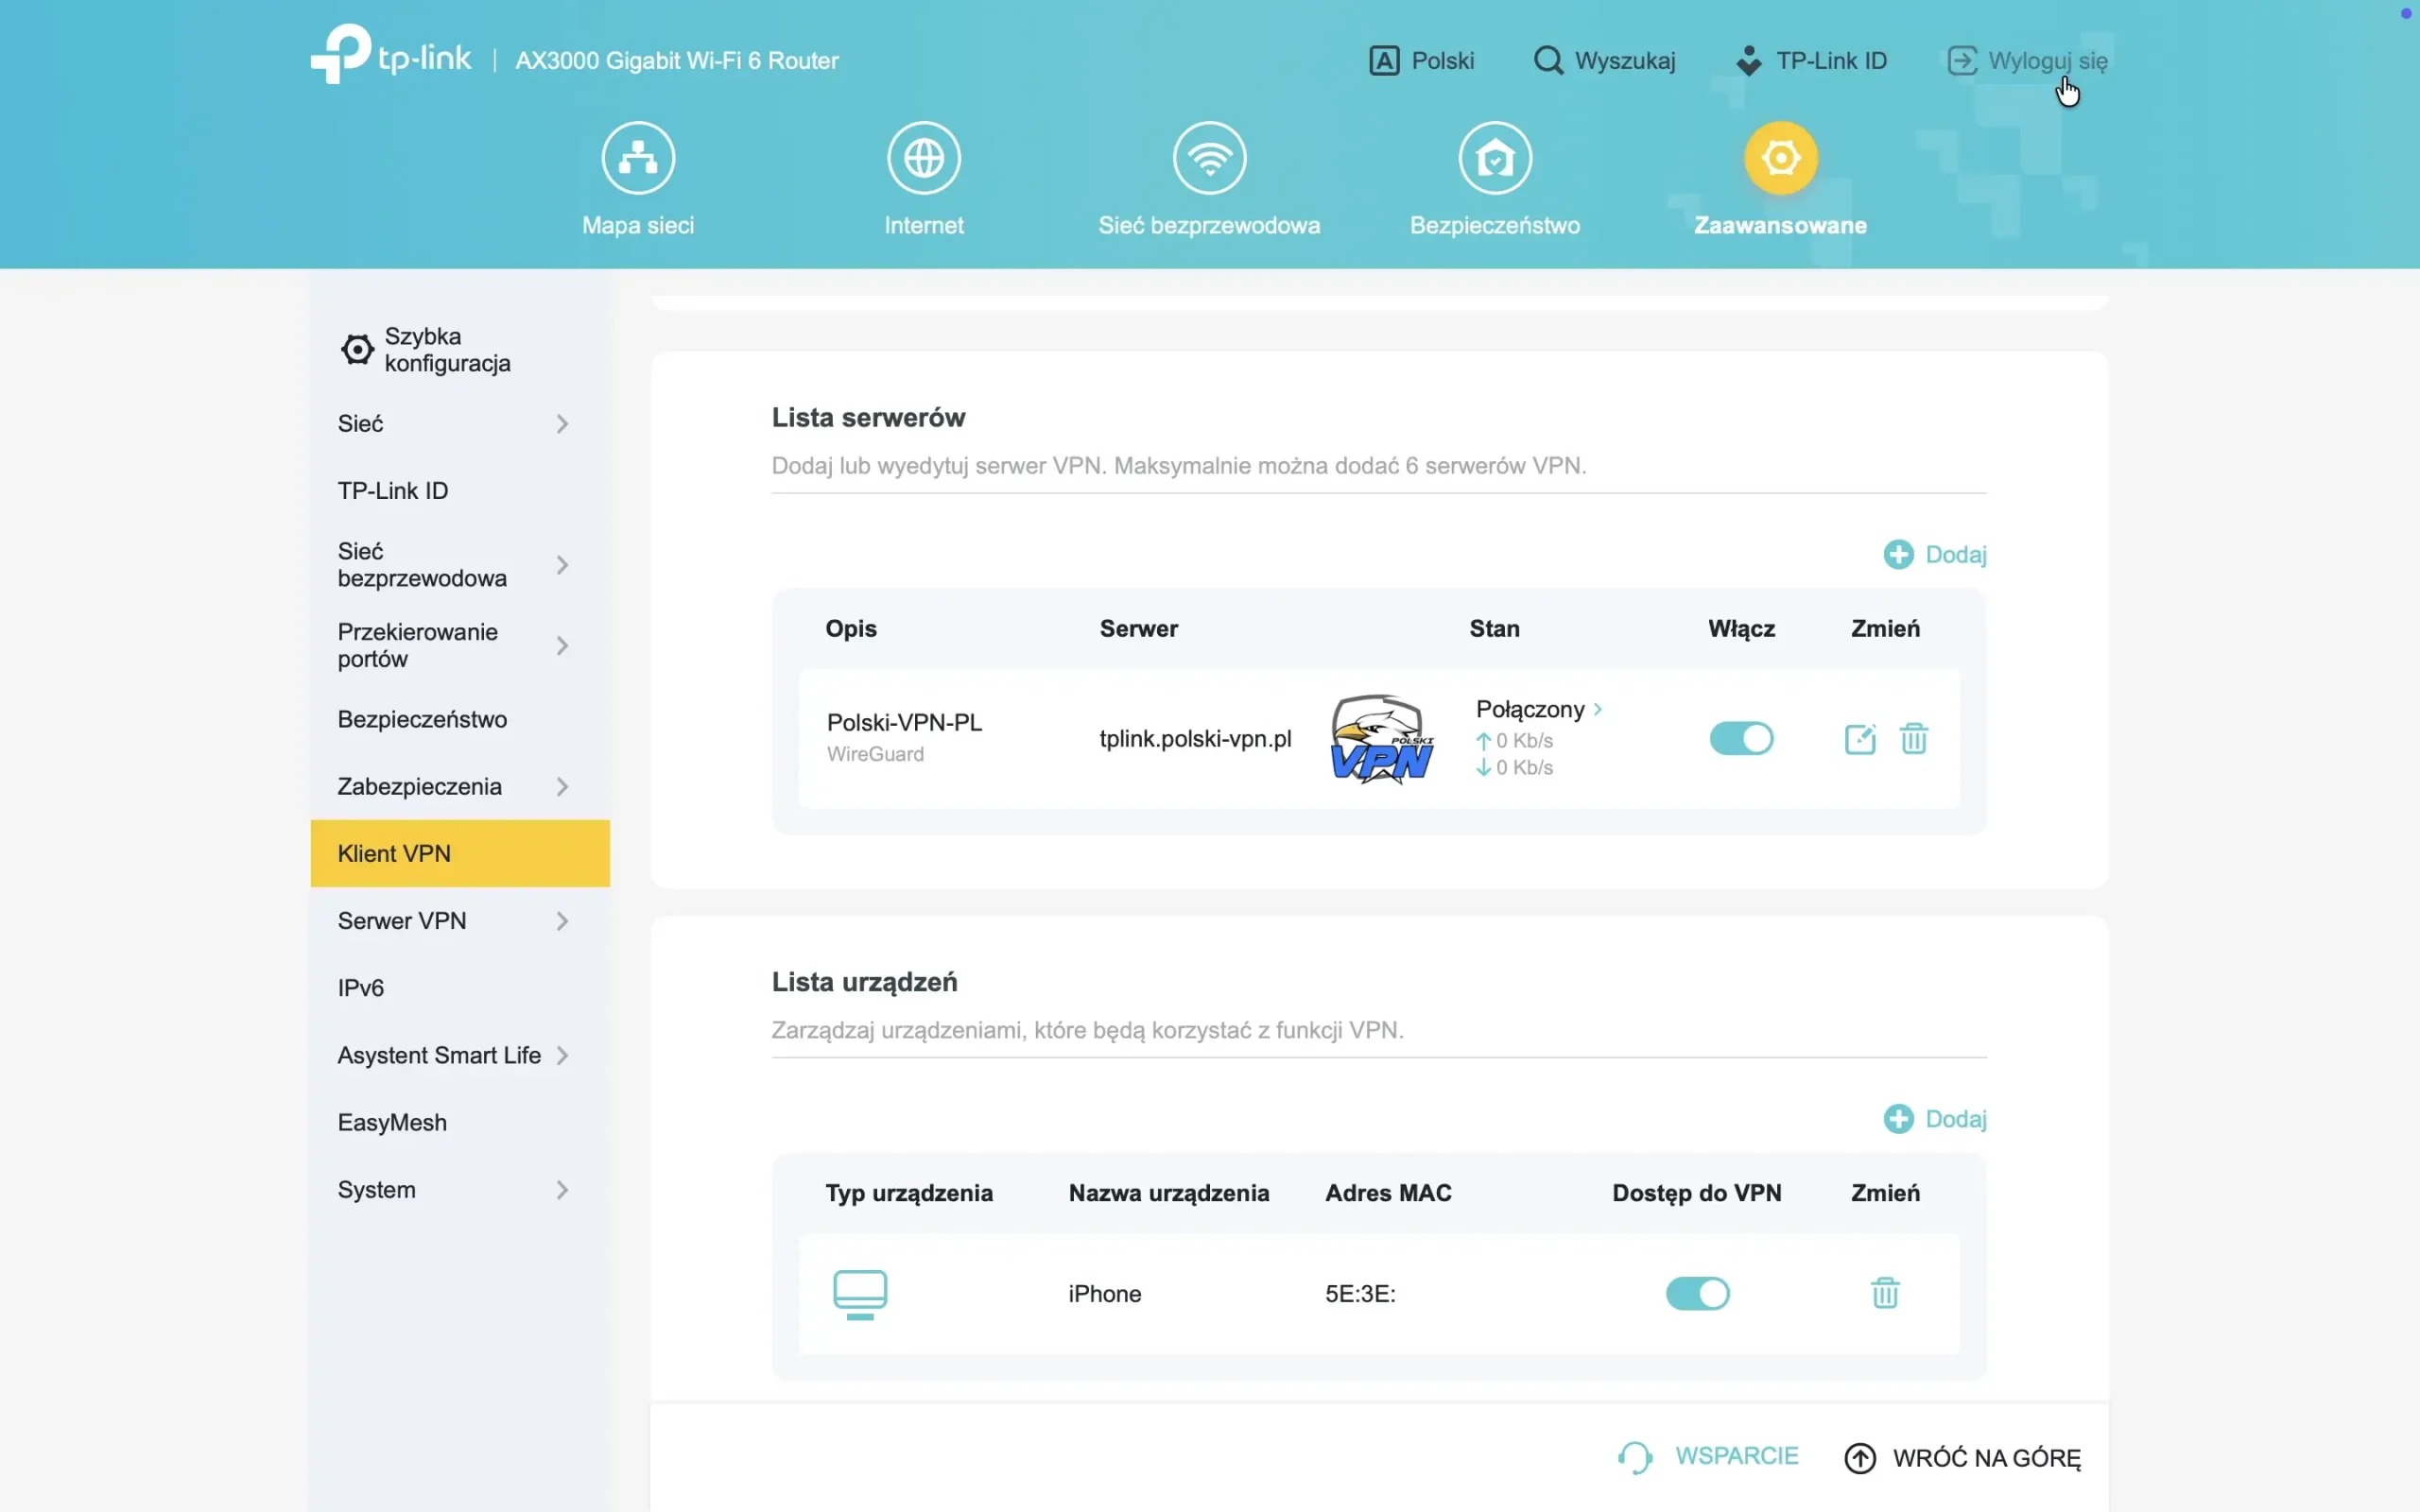Disable VPN access for the iPhone
This screenshot has width=2420, height=1512.
[x=1697, y=1293]
